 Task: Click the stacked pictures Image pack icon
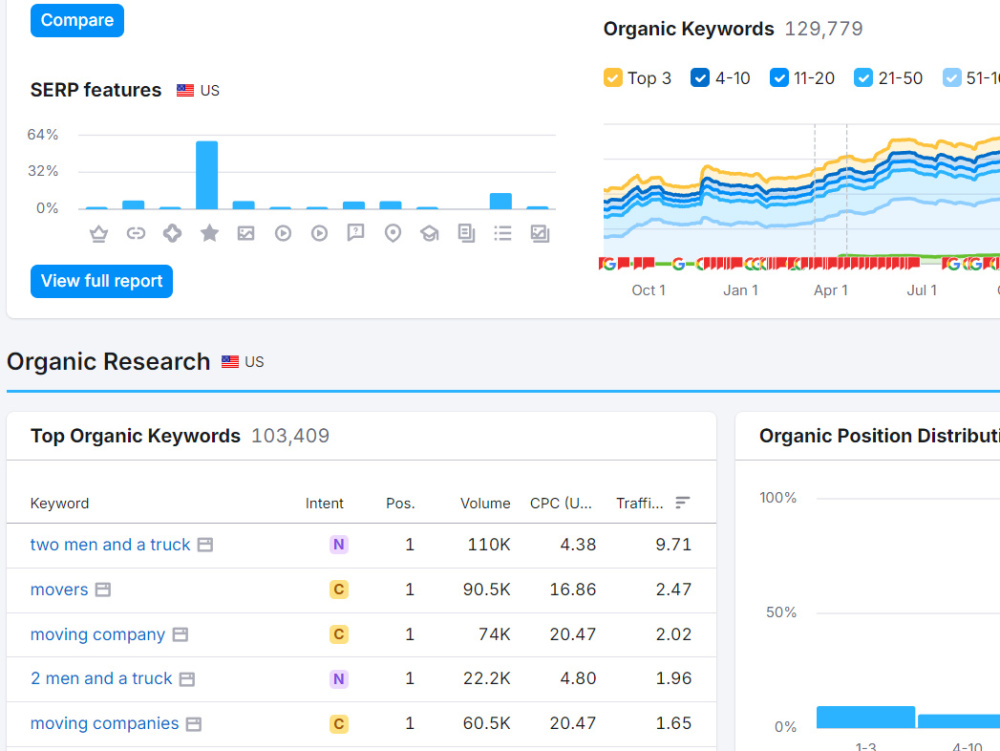pos(540,233)
